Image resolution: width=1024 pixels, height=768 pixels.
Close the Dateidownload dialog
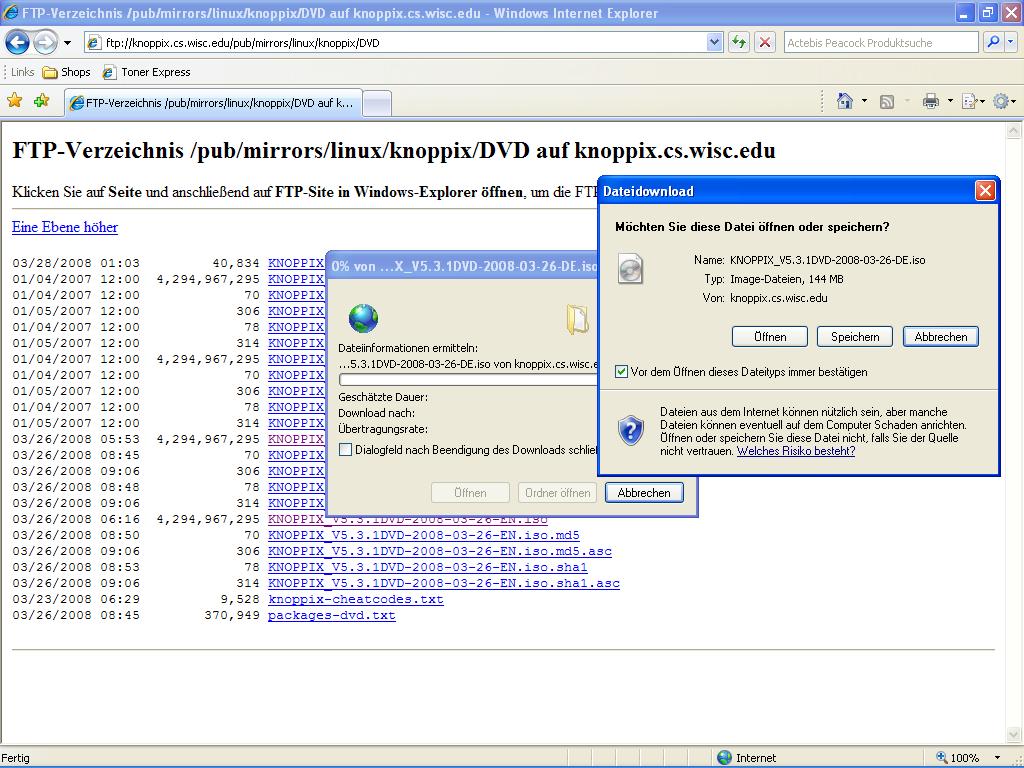click(x=985, y=191)
